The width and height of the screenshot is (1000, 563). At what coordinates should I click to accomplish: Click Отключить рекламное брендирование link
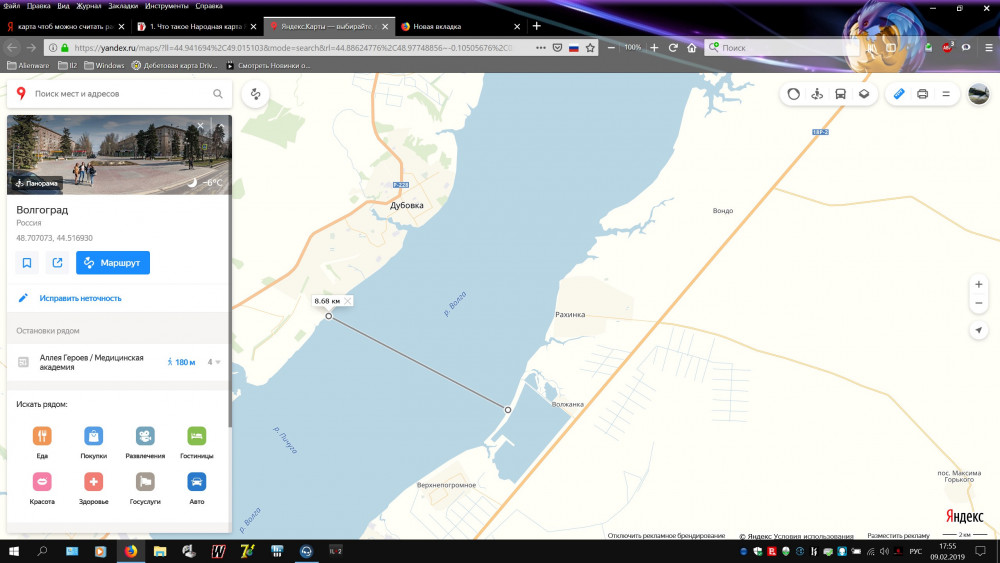(x=666, y=536)
